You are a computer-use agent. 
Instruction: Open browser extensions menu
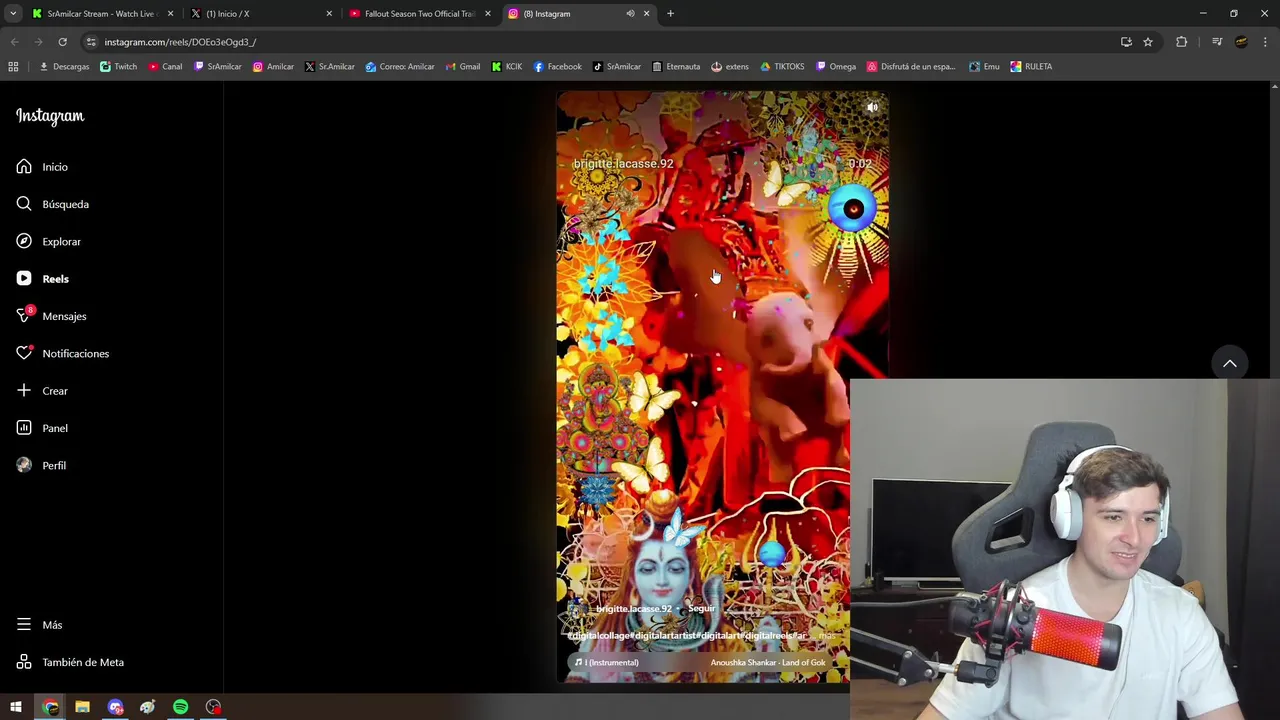(1182, 42)
